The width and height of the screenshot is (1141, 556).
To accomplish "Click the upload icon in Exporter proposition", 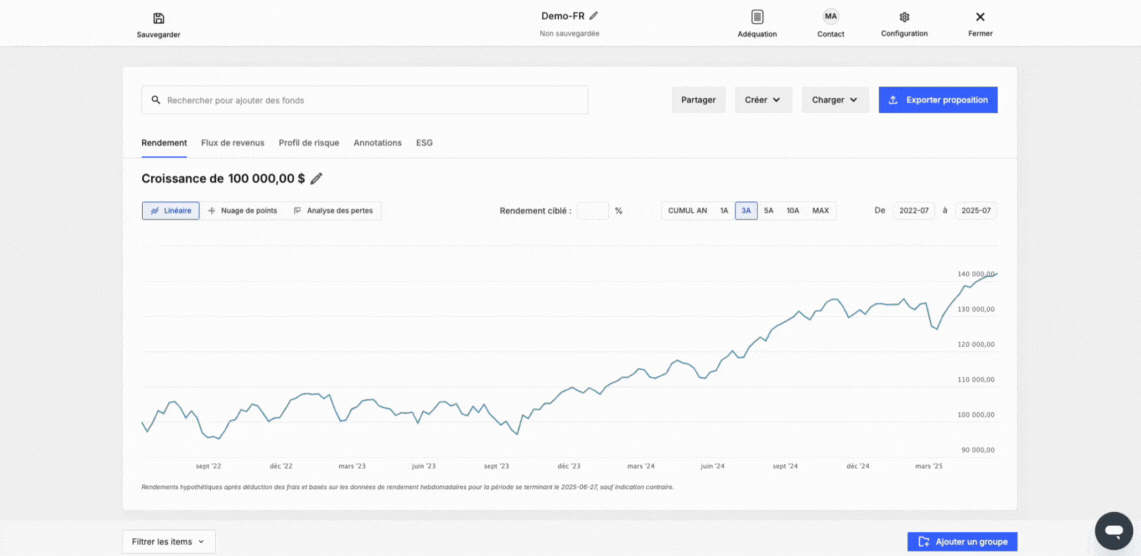I will click(x=893, y=100).
